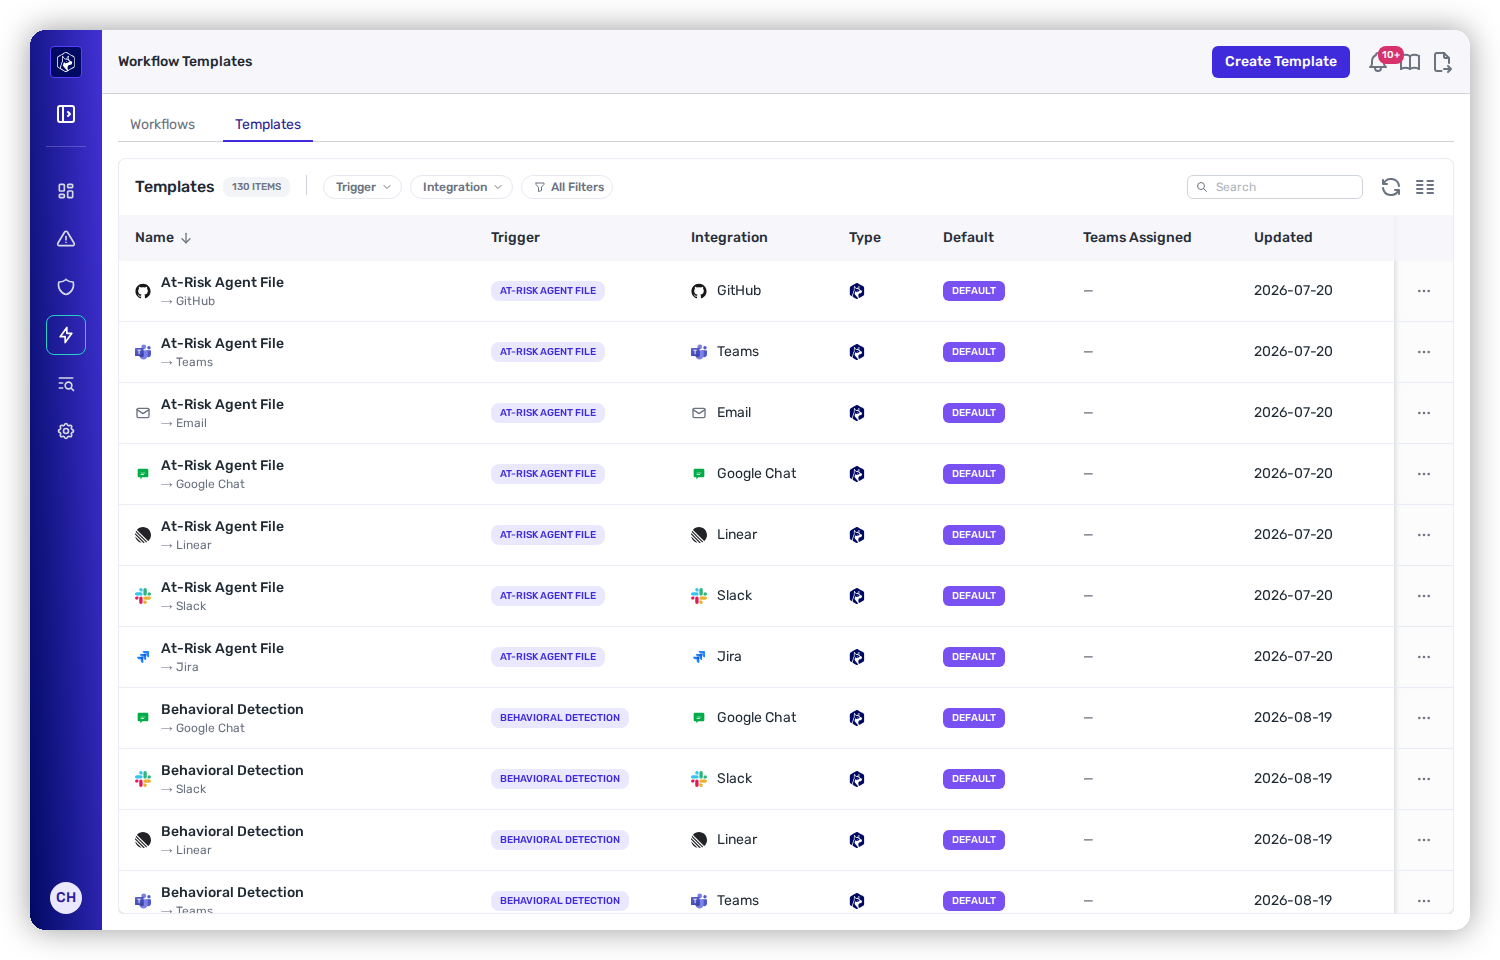Open the row menu for At-Risk Agent File Slack

[1424, 596]
